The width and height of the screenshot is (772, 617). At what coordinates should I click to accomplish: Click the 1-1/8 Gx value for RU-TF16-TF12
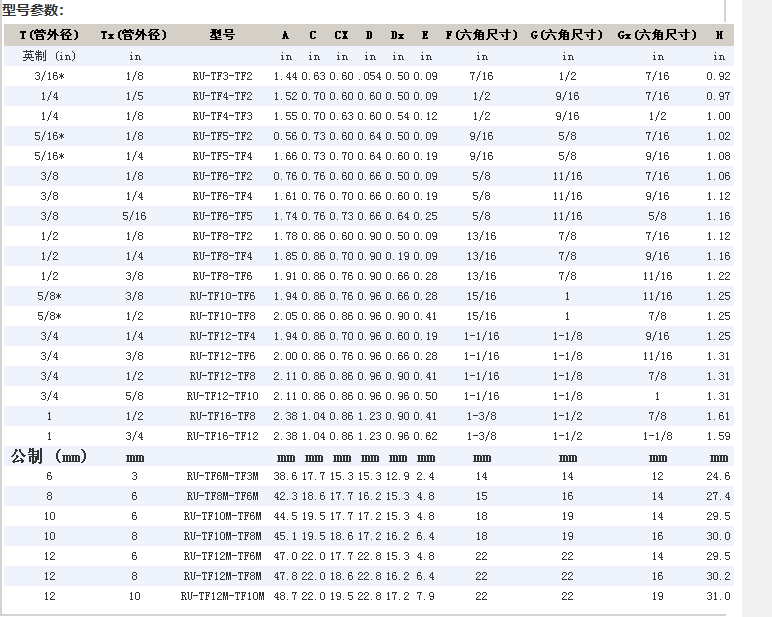[657, 436]
